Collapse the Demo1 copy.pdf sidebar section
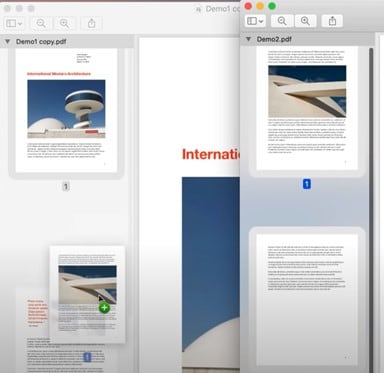The width and height of the screenshot is (384, 373). [x=7, y=42]
